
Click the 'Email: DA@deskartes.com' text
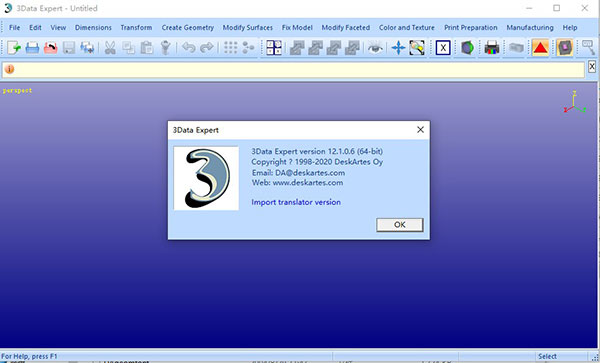coord(298,173)
